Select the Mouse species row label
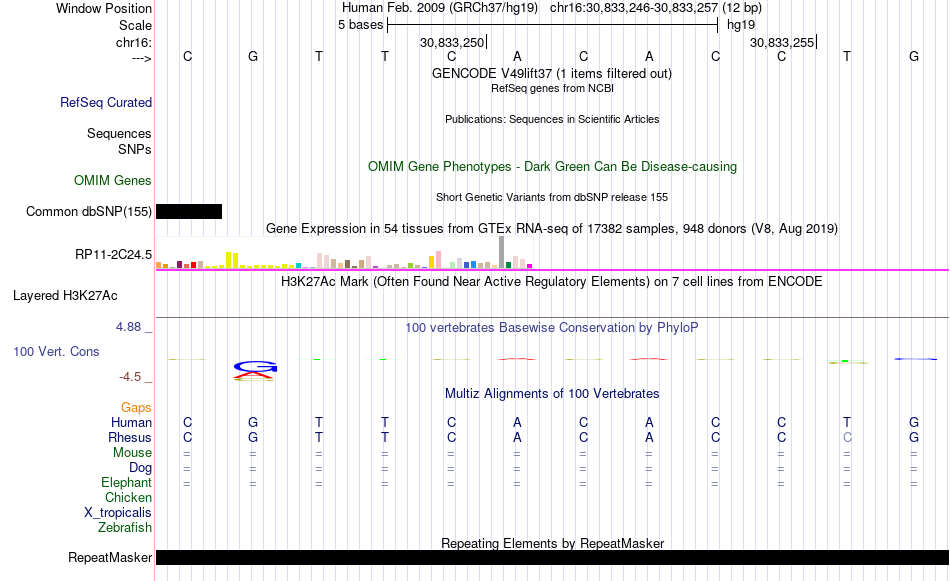The width and height of the screenshot is (950, 581). (133, 453)
